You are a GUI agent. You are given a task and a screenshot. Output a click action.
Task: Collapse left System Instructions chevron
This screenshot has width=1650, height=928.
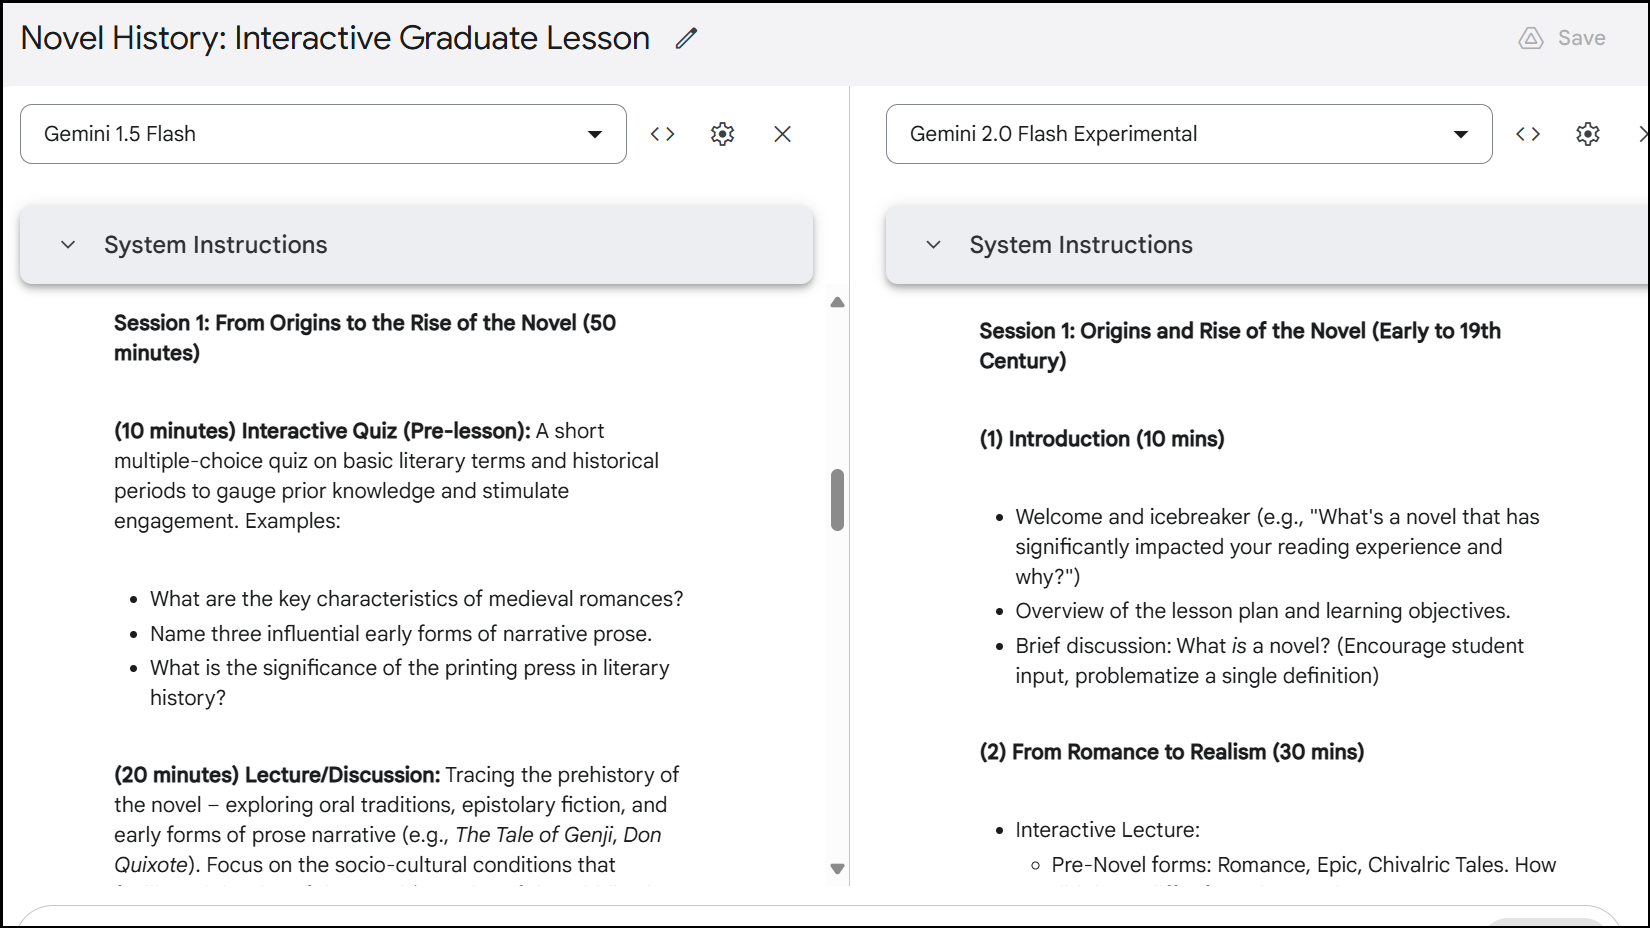[68, 245]
